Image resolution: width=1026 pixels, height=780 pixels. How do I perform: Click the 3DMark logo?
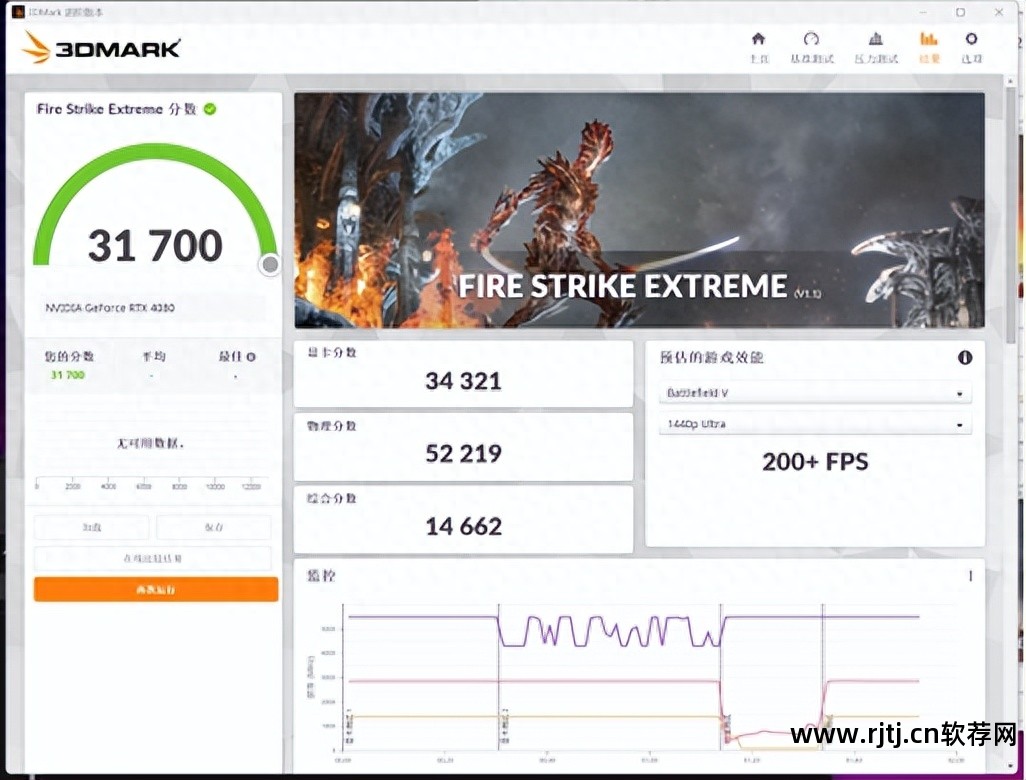point(101,48)
